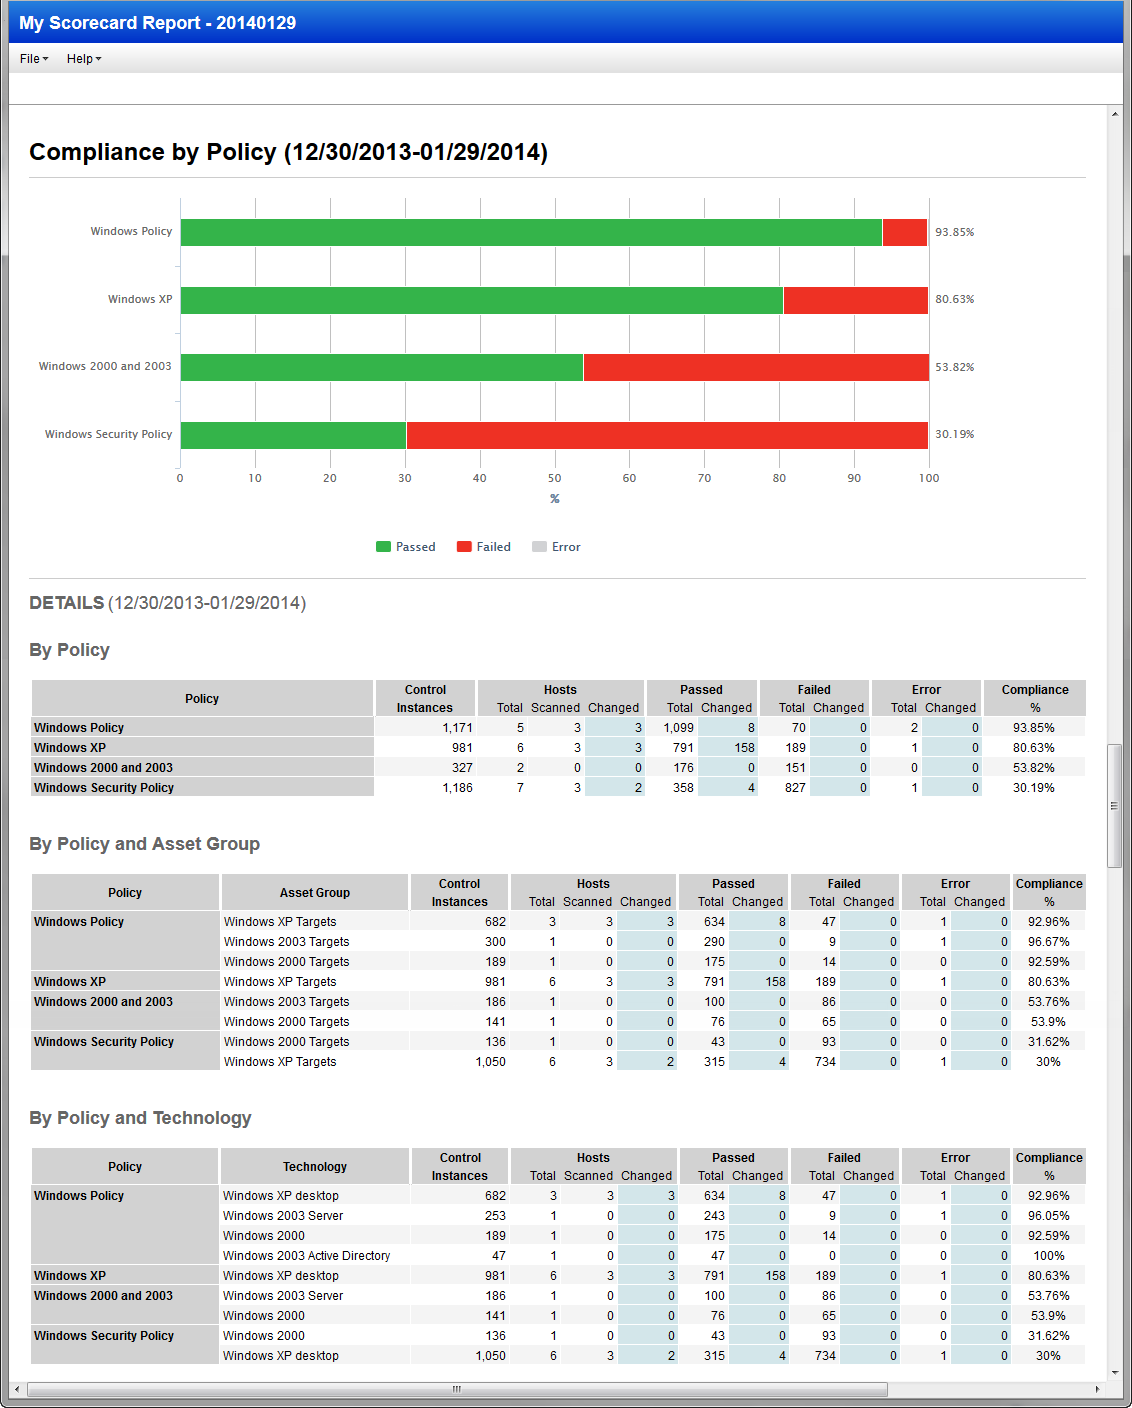Click the red Failed legend swatch
Viewport: 1132px width, 1408px height.
[463, 546]
